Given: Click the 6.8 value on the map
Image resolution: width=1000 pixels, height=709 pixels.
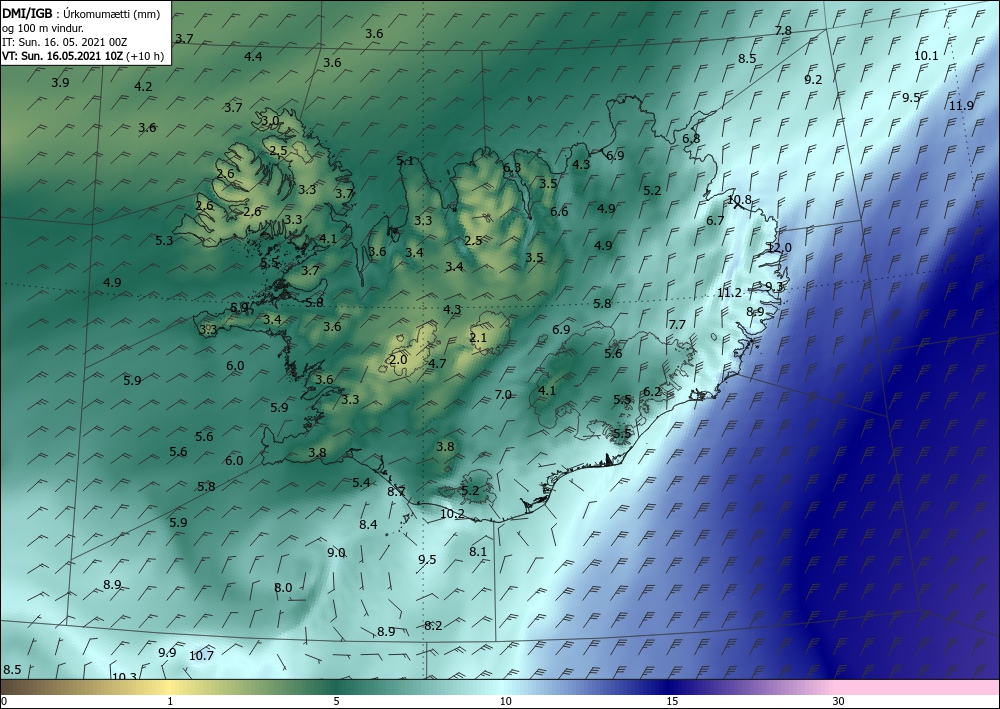Looking at the screenshot, I should [691, 138].
